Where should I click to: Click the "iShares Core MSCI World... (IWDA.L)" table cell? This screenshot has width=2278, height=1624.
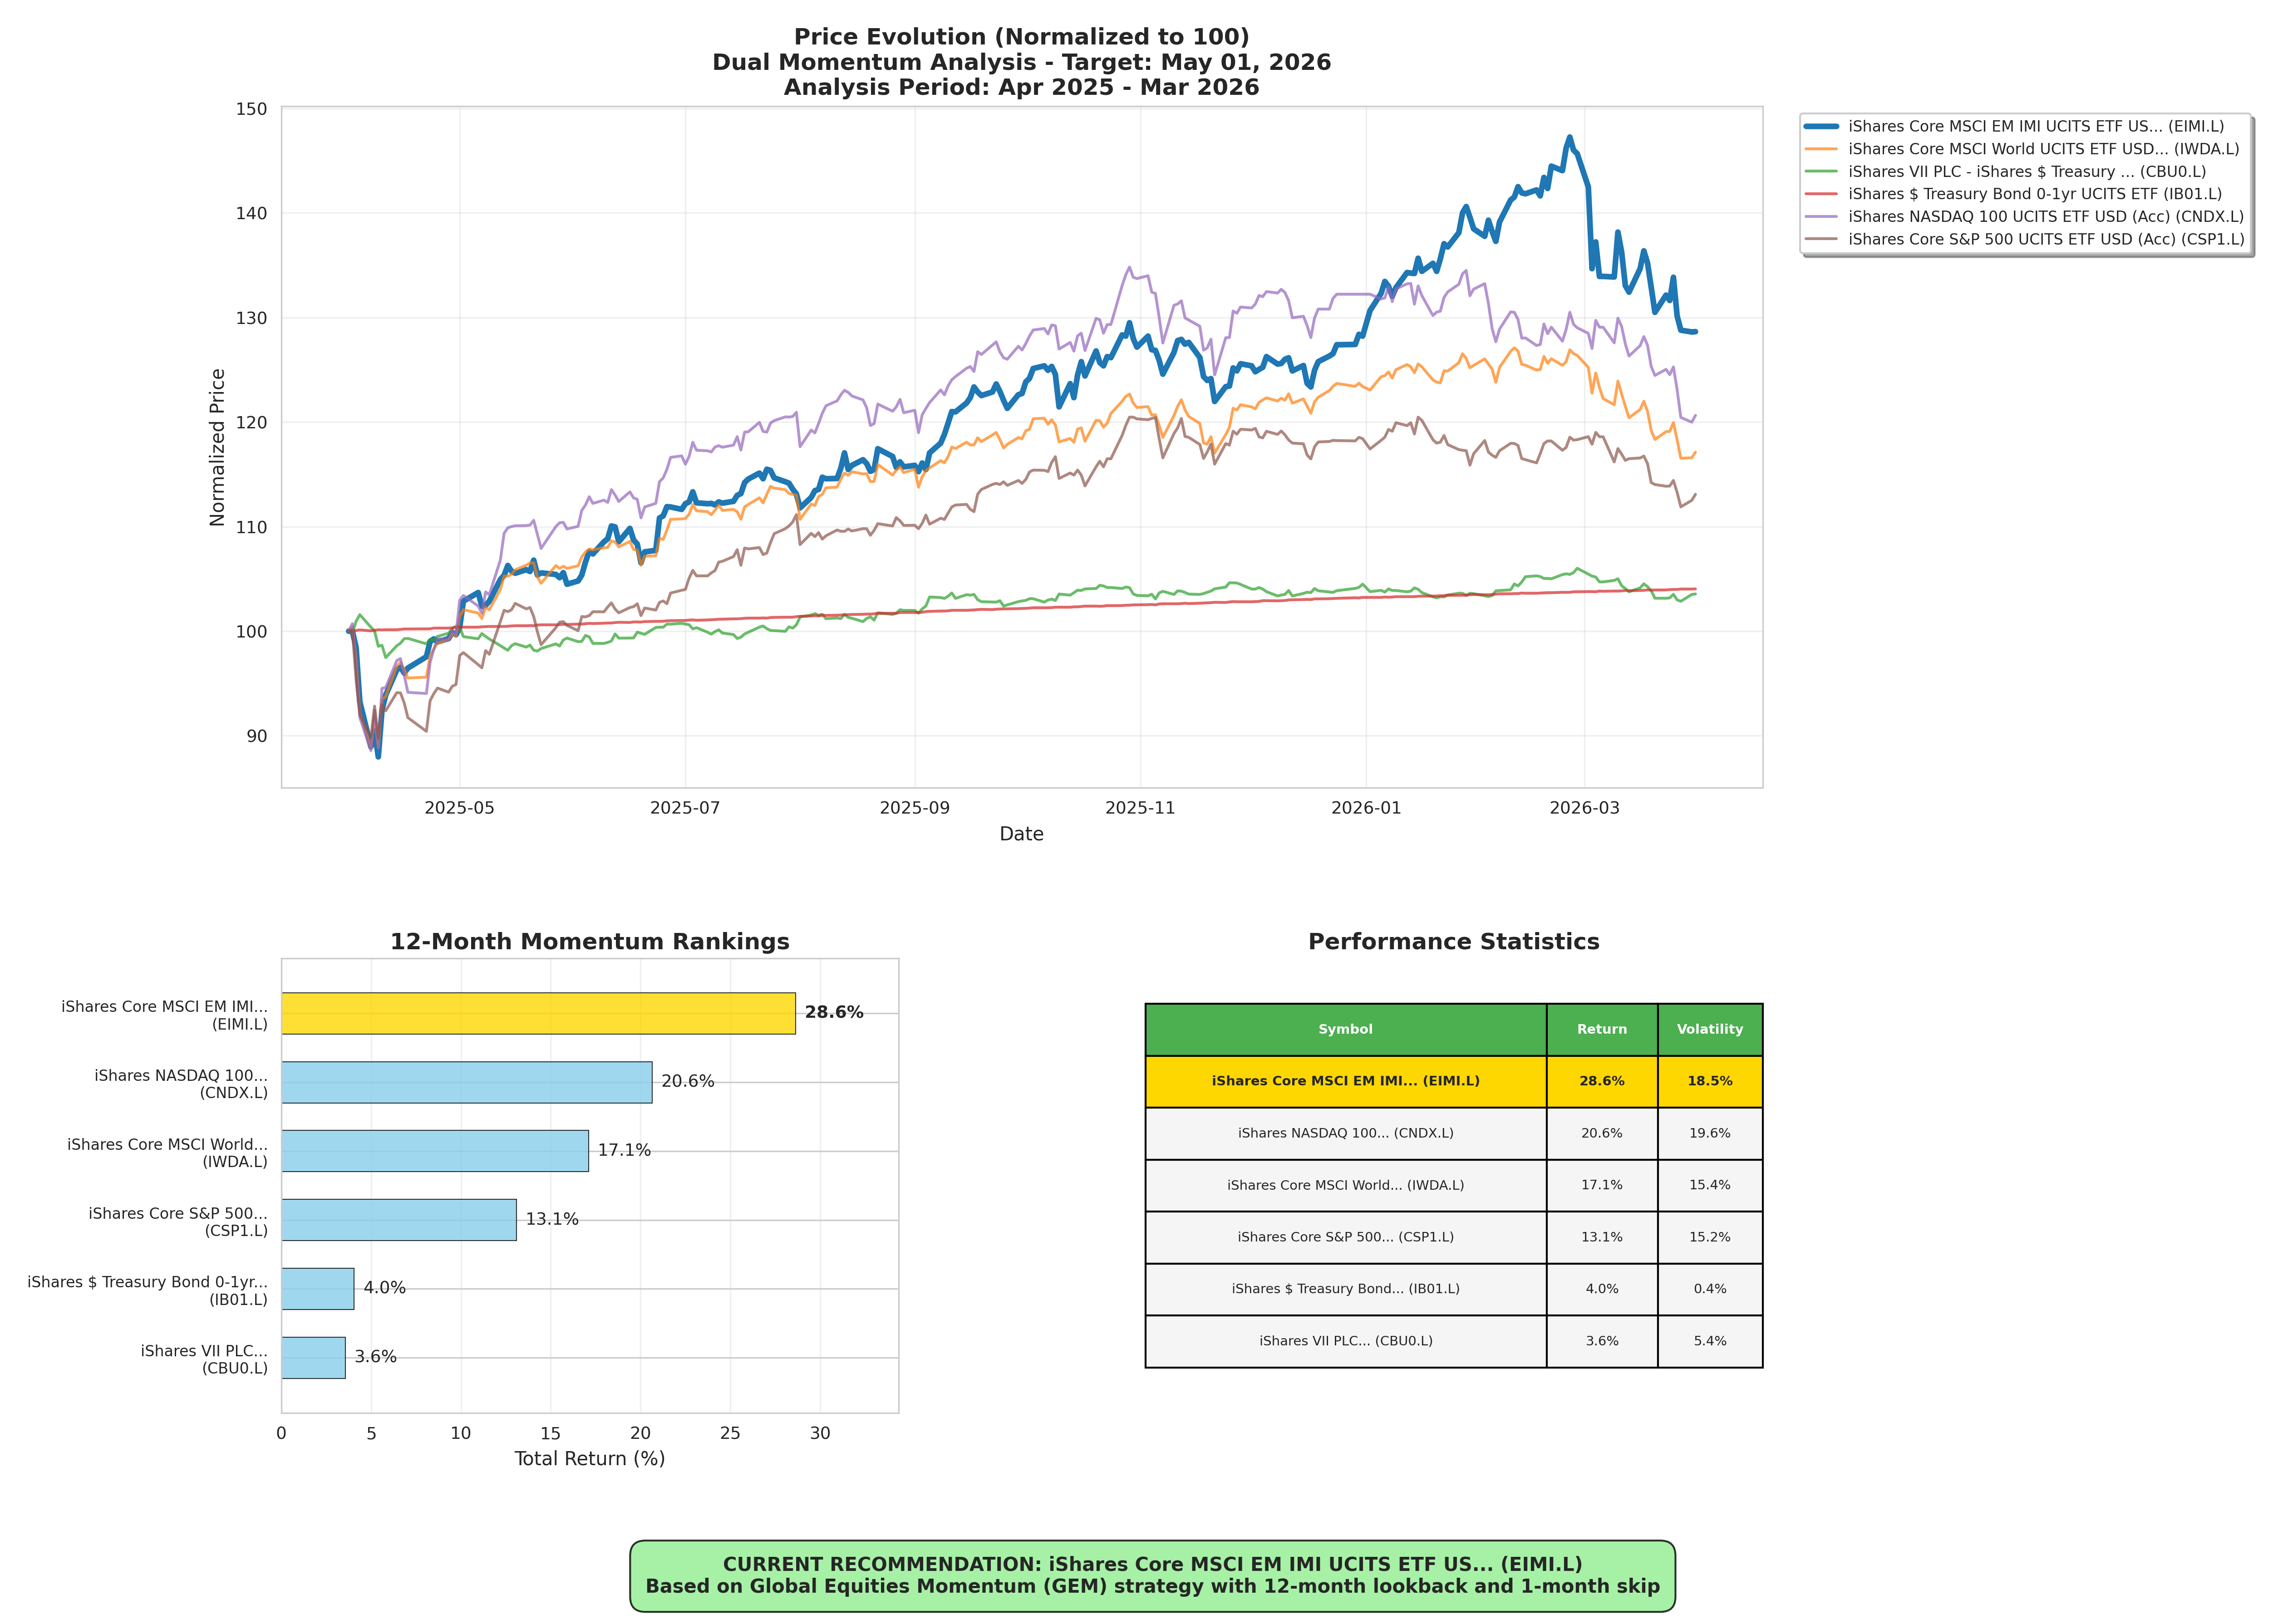[x=1346, y=1186]
